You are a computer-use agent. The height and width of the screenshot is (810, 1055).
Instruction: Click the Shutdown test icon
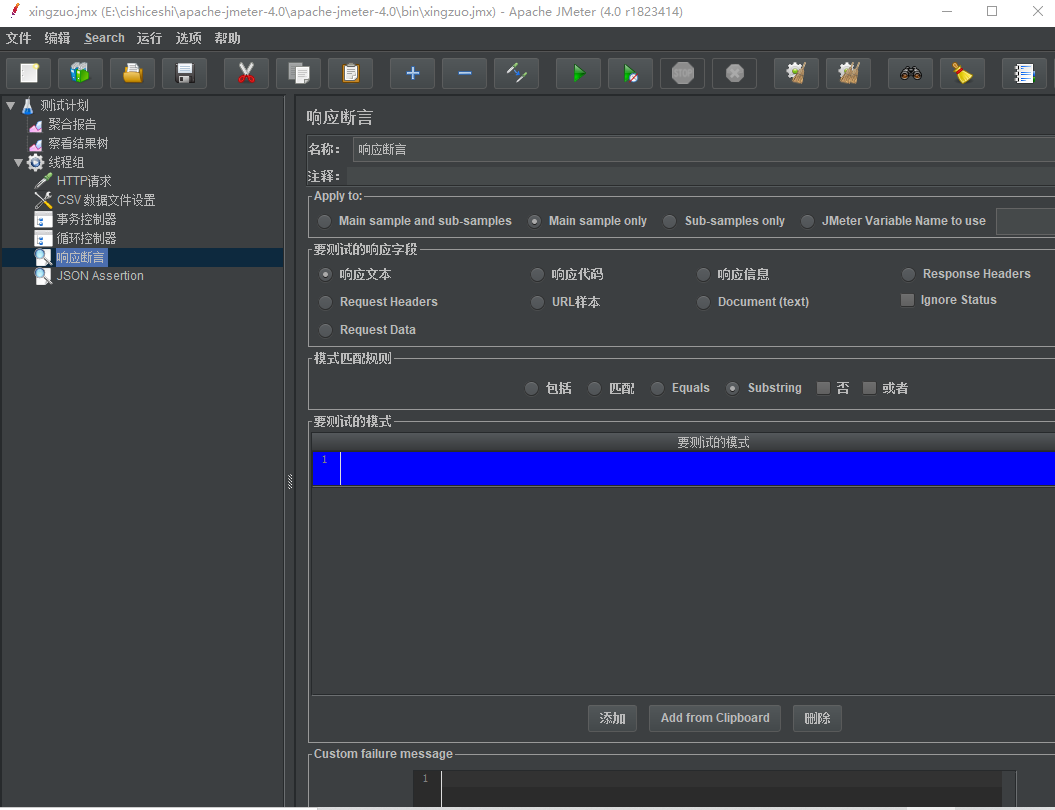coord(734,73)
